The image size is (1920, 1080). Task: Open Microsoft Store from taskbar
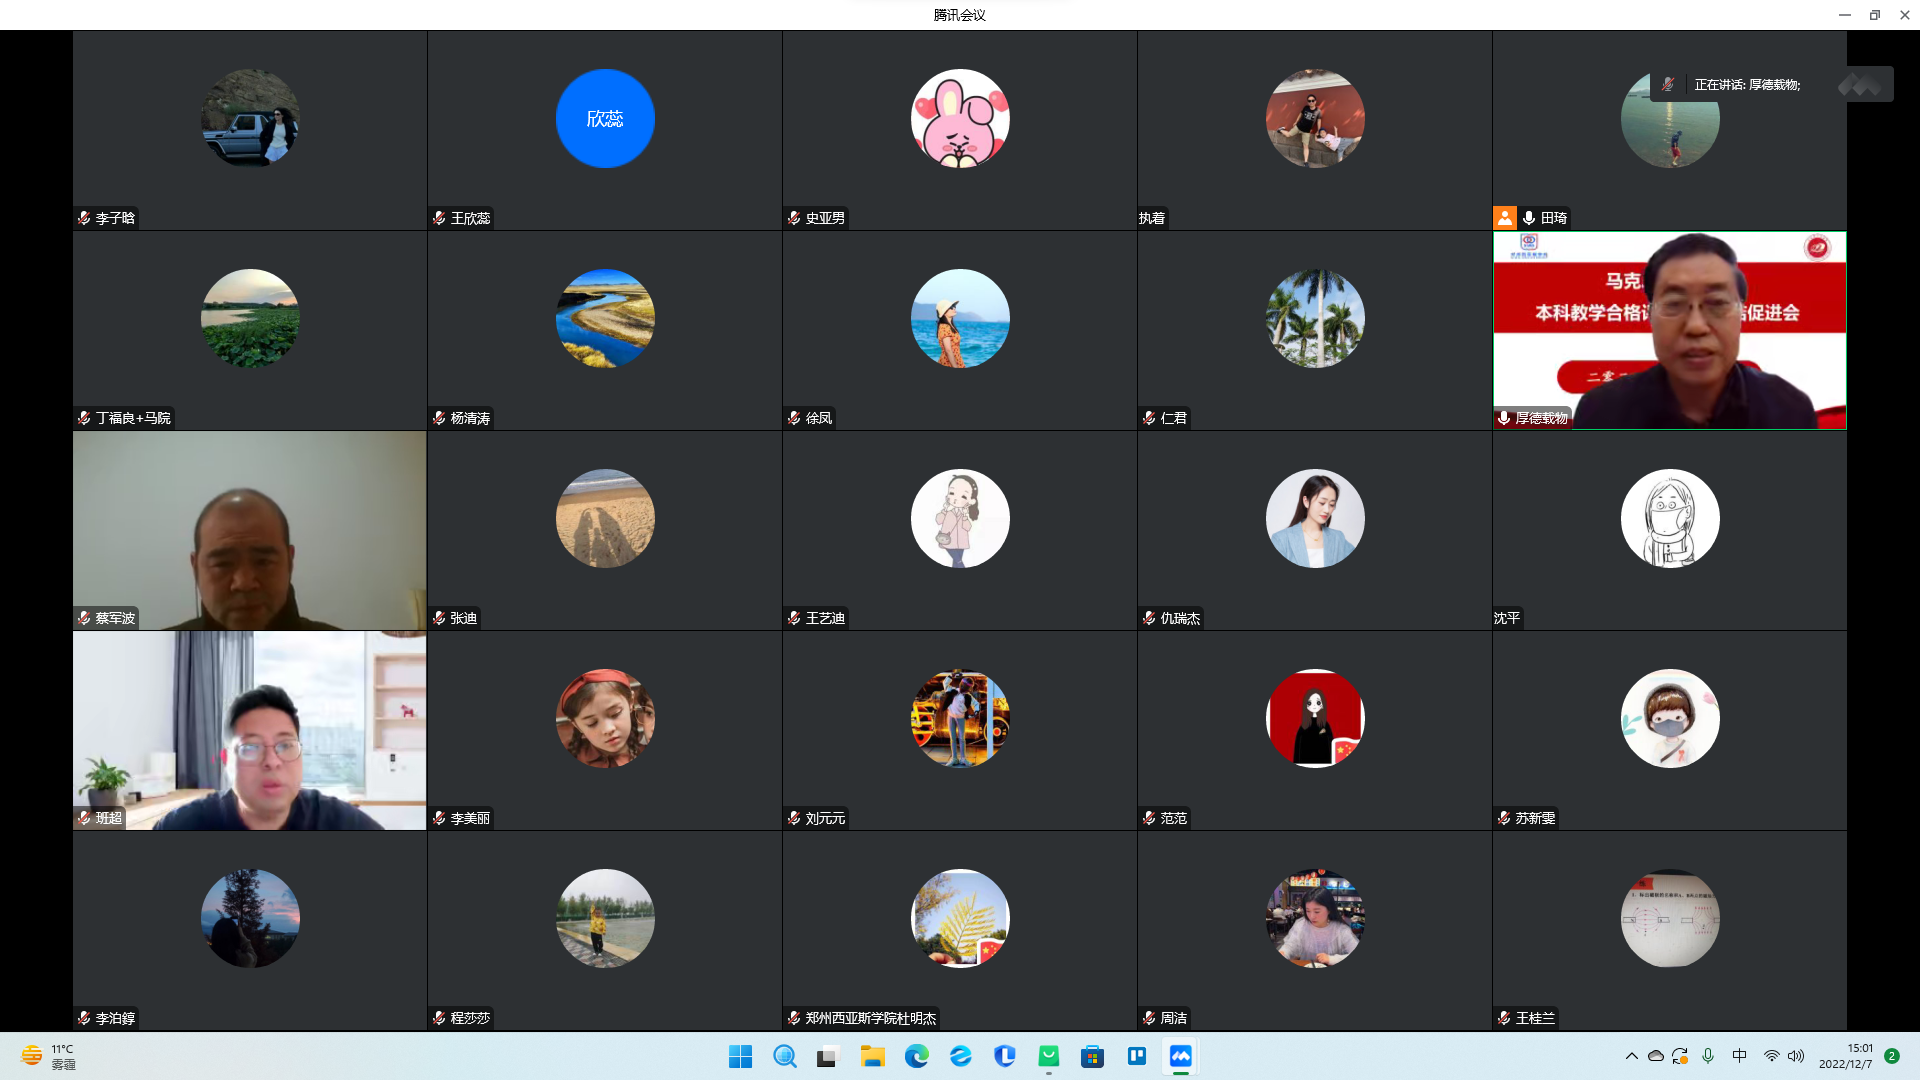[1093, 1056]
